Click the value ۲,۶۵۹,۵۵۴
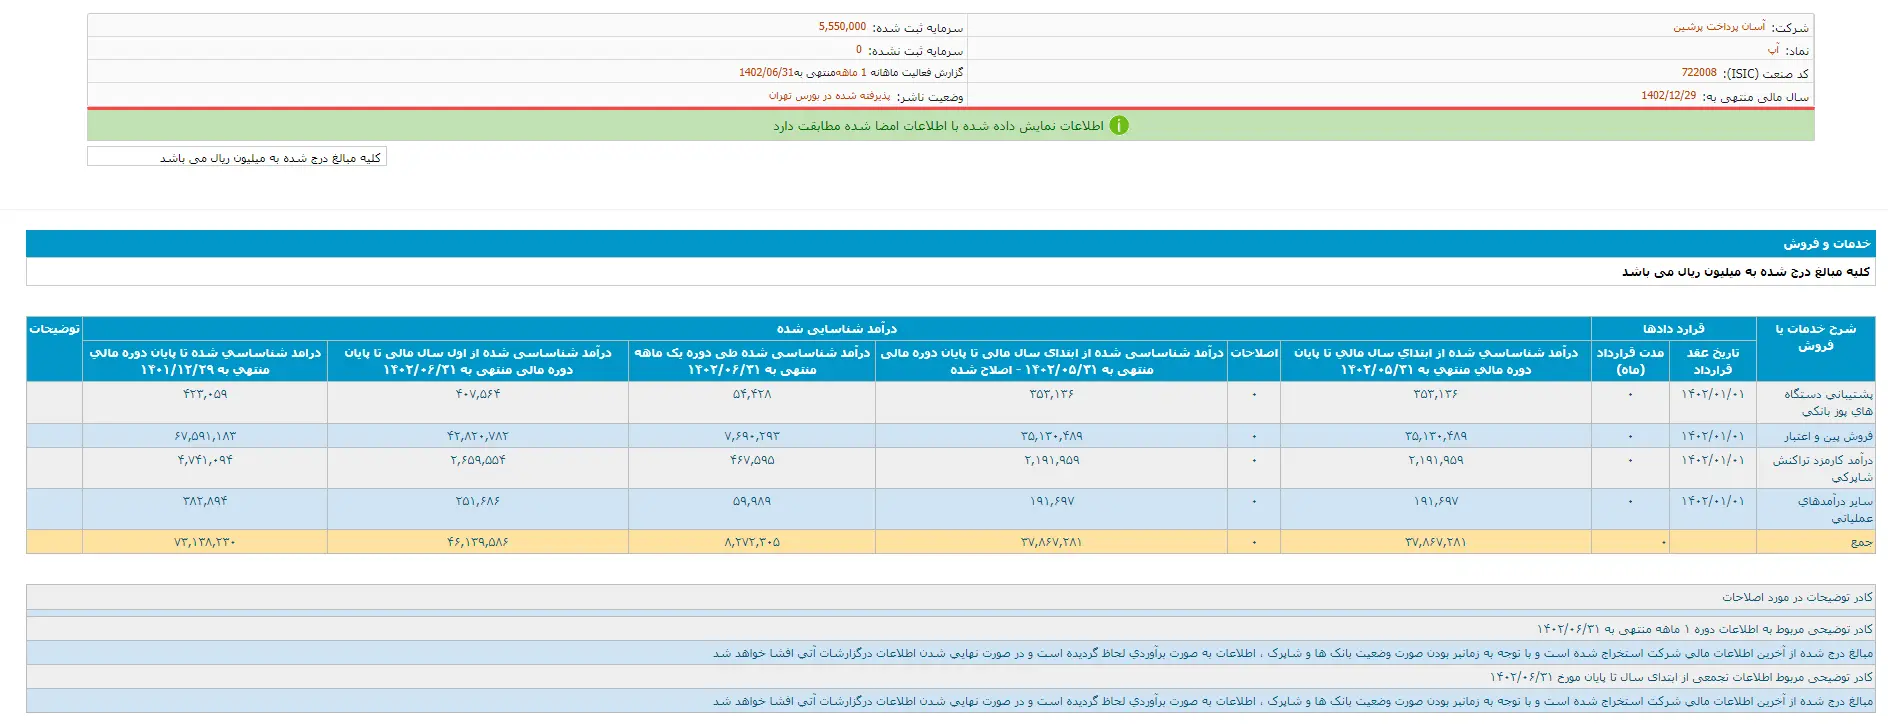The image size is (1888, 727). [x=478, y=460]
